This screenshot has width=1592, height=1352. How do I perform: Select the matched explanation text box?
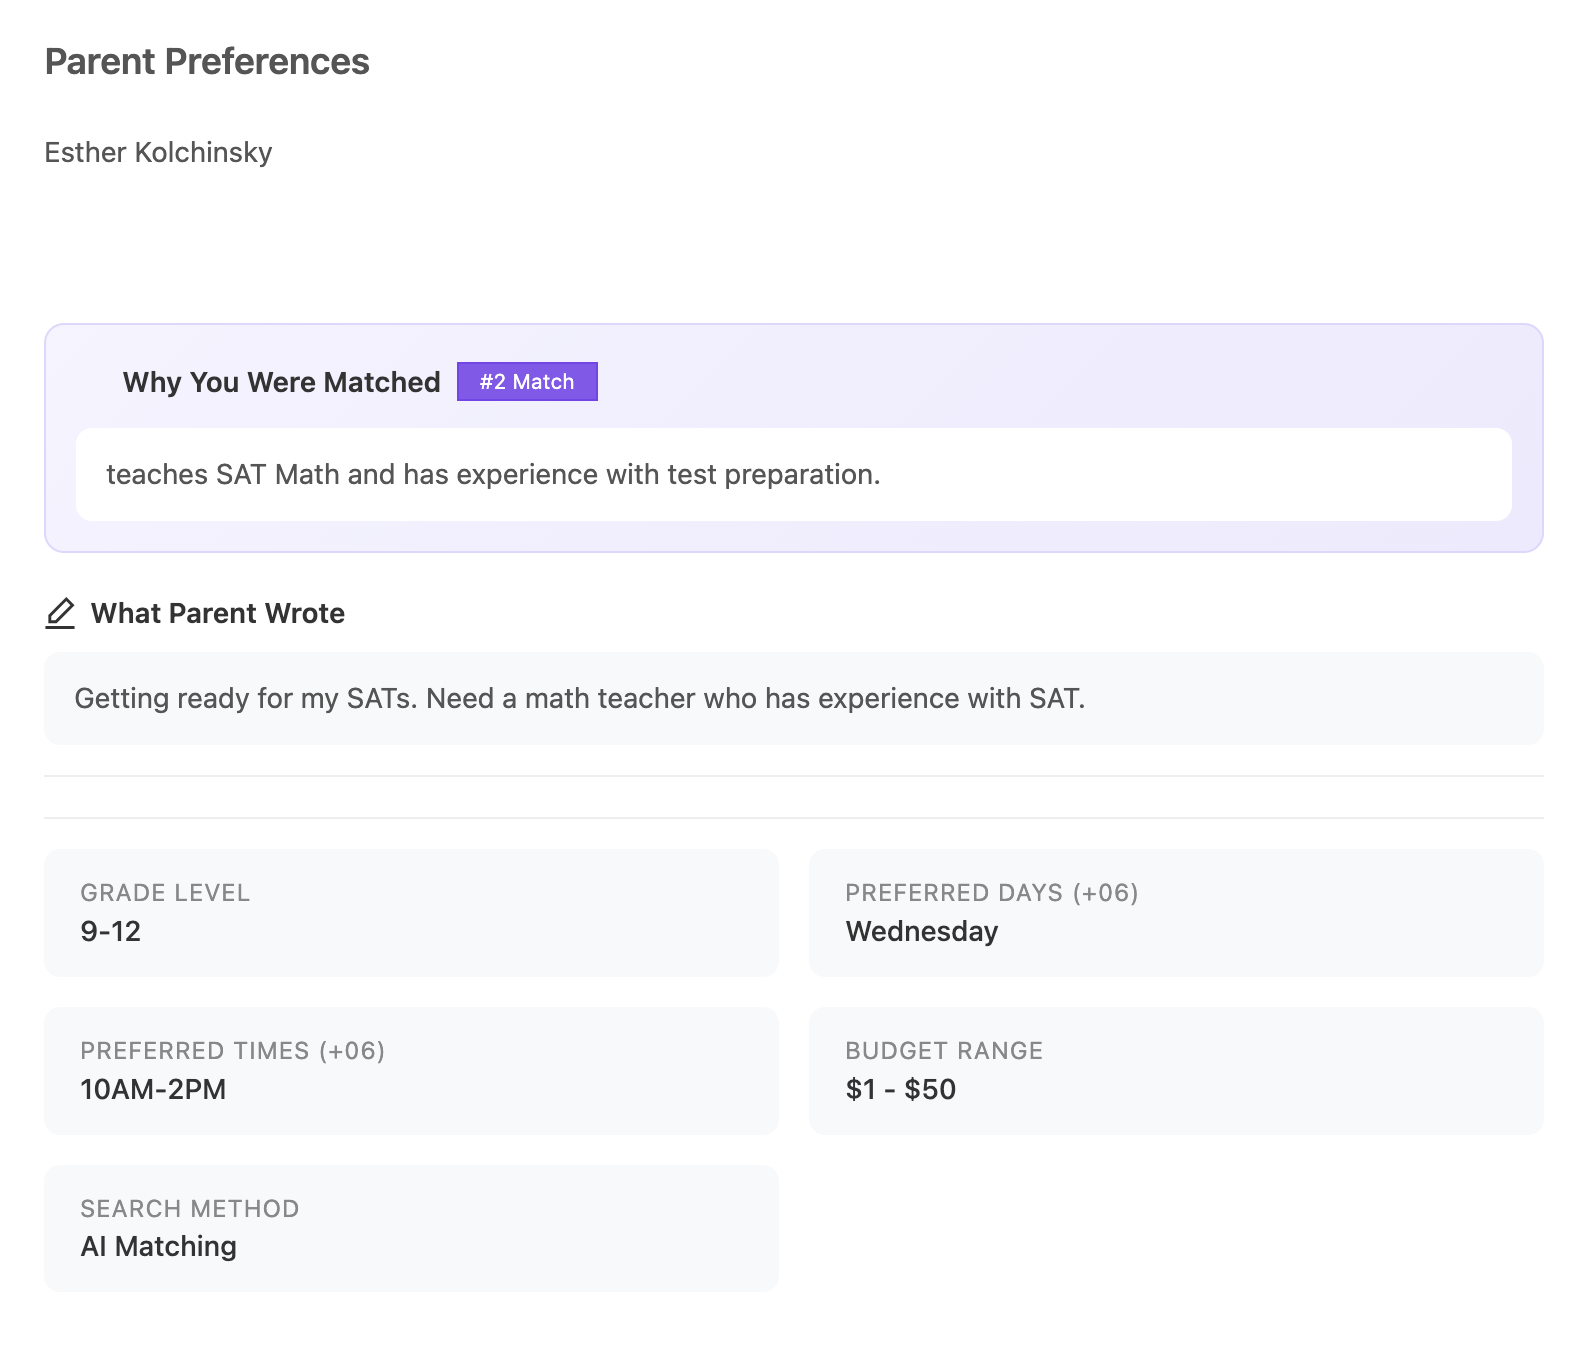tap(793, 474)
